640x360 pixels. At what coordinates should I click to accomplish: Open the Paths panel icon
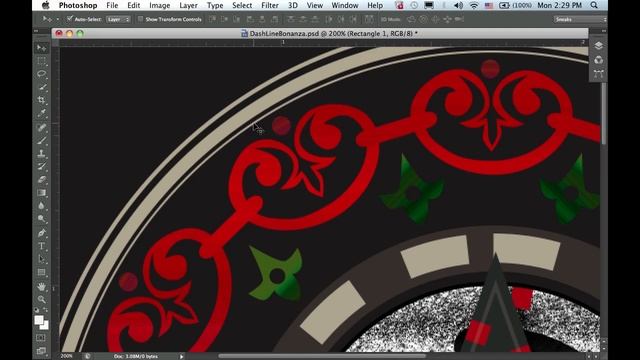click(598, 74)
